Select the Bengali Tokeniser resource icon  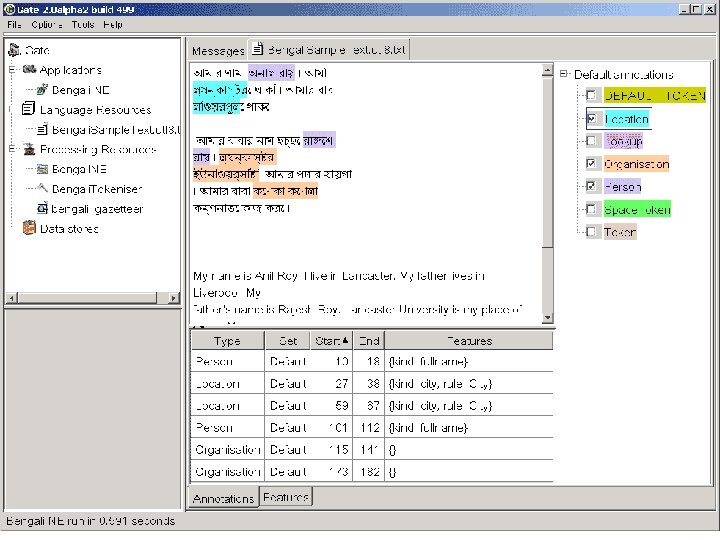(42, 189)
